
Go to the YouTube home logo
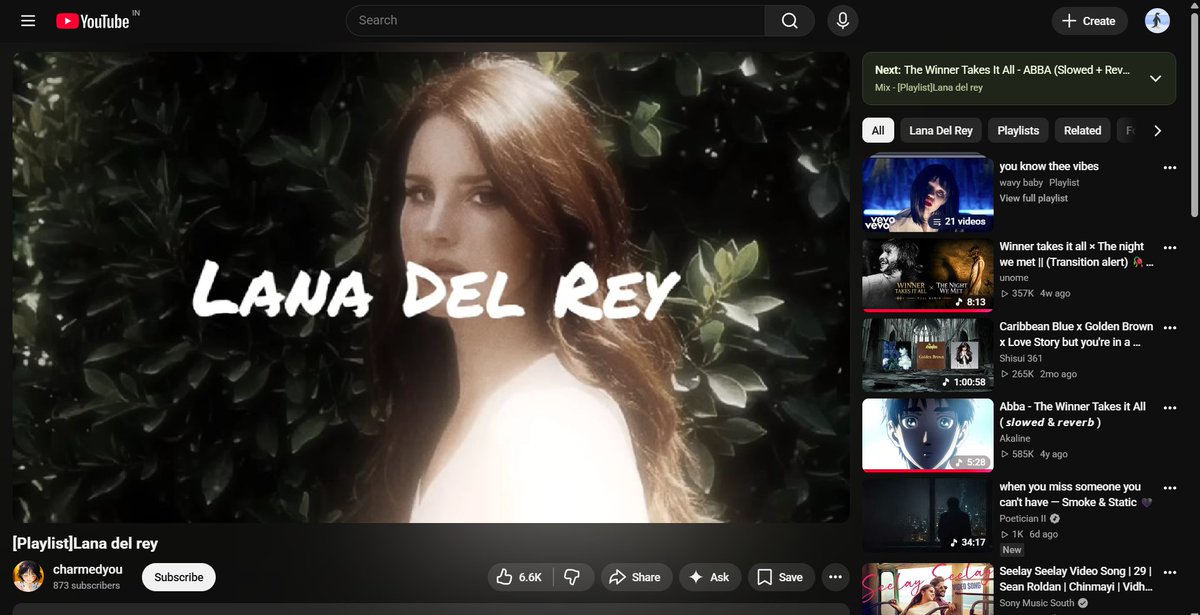[92, 21]
